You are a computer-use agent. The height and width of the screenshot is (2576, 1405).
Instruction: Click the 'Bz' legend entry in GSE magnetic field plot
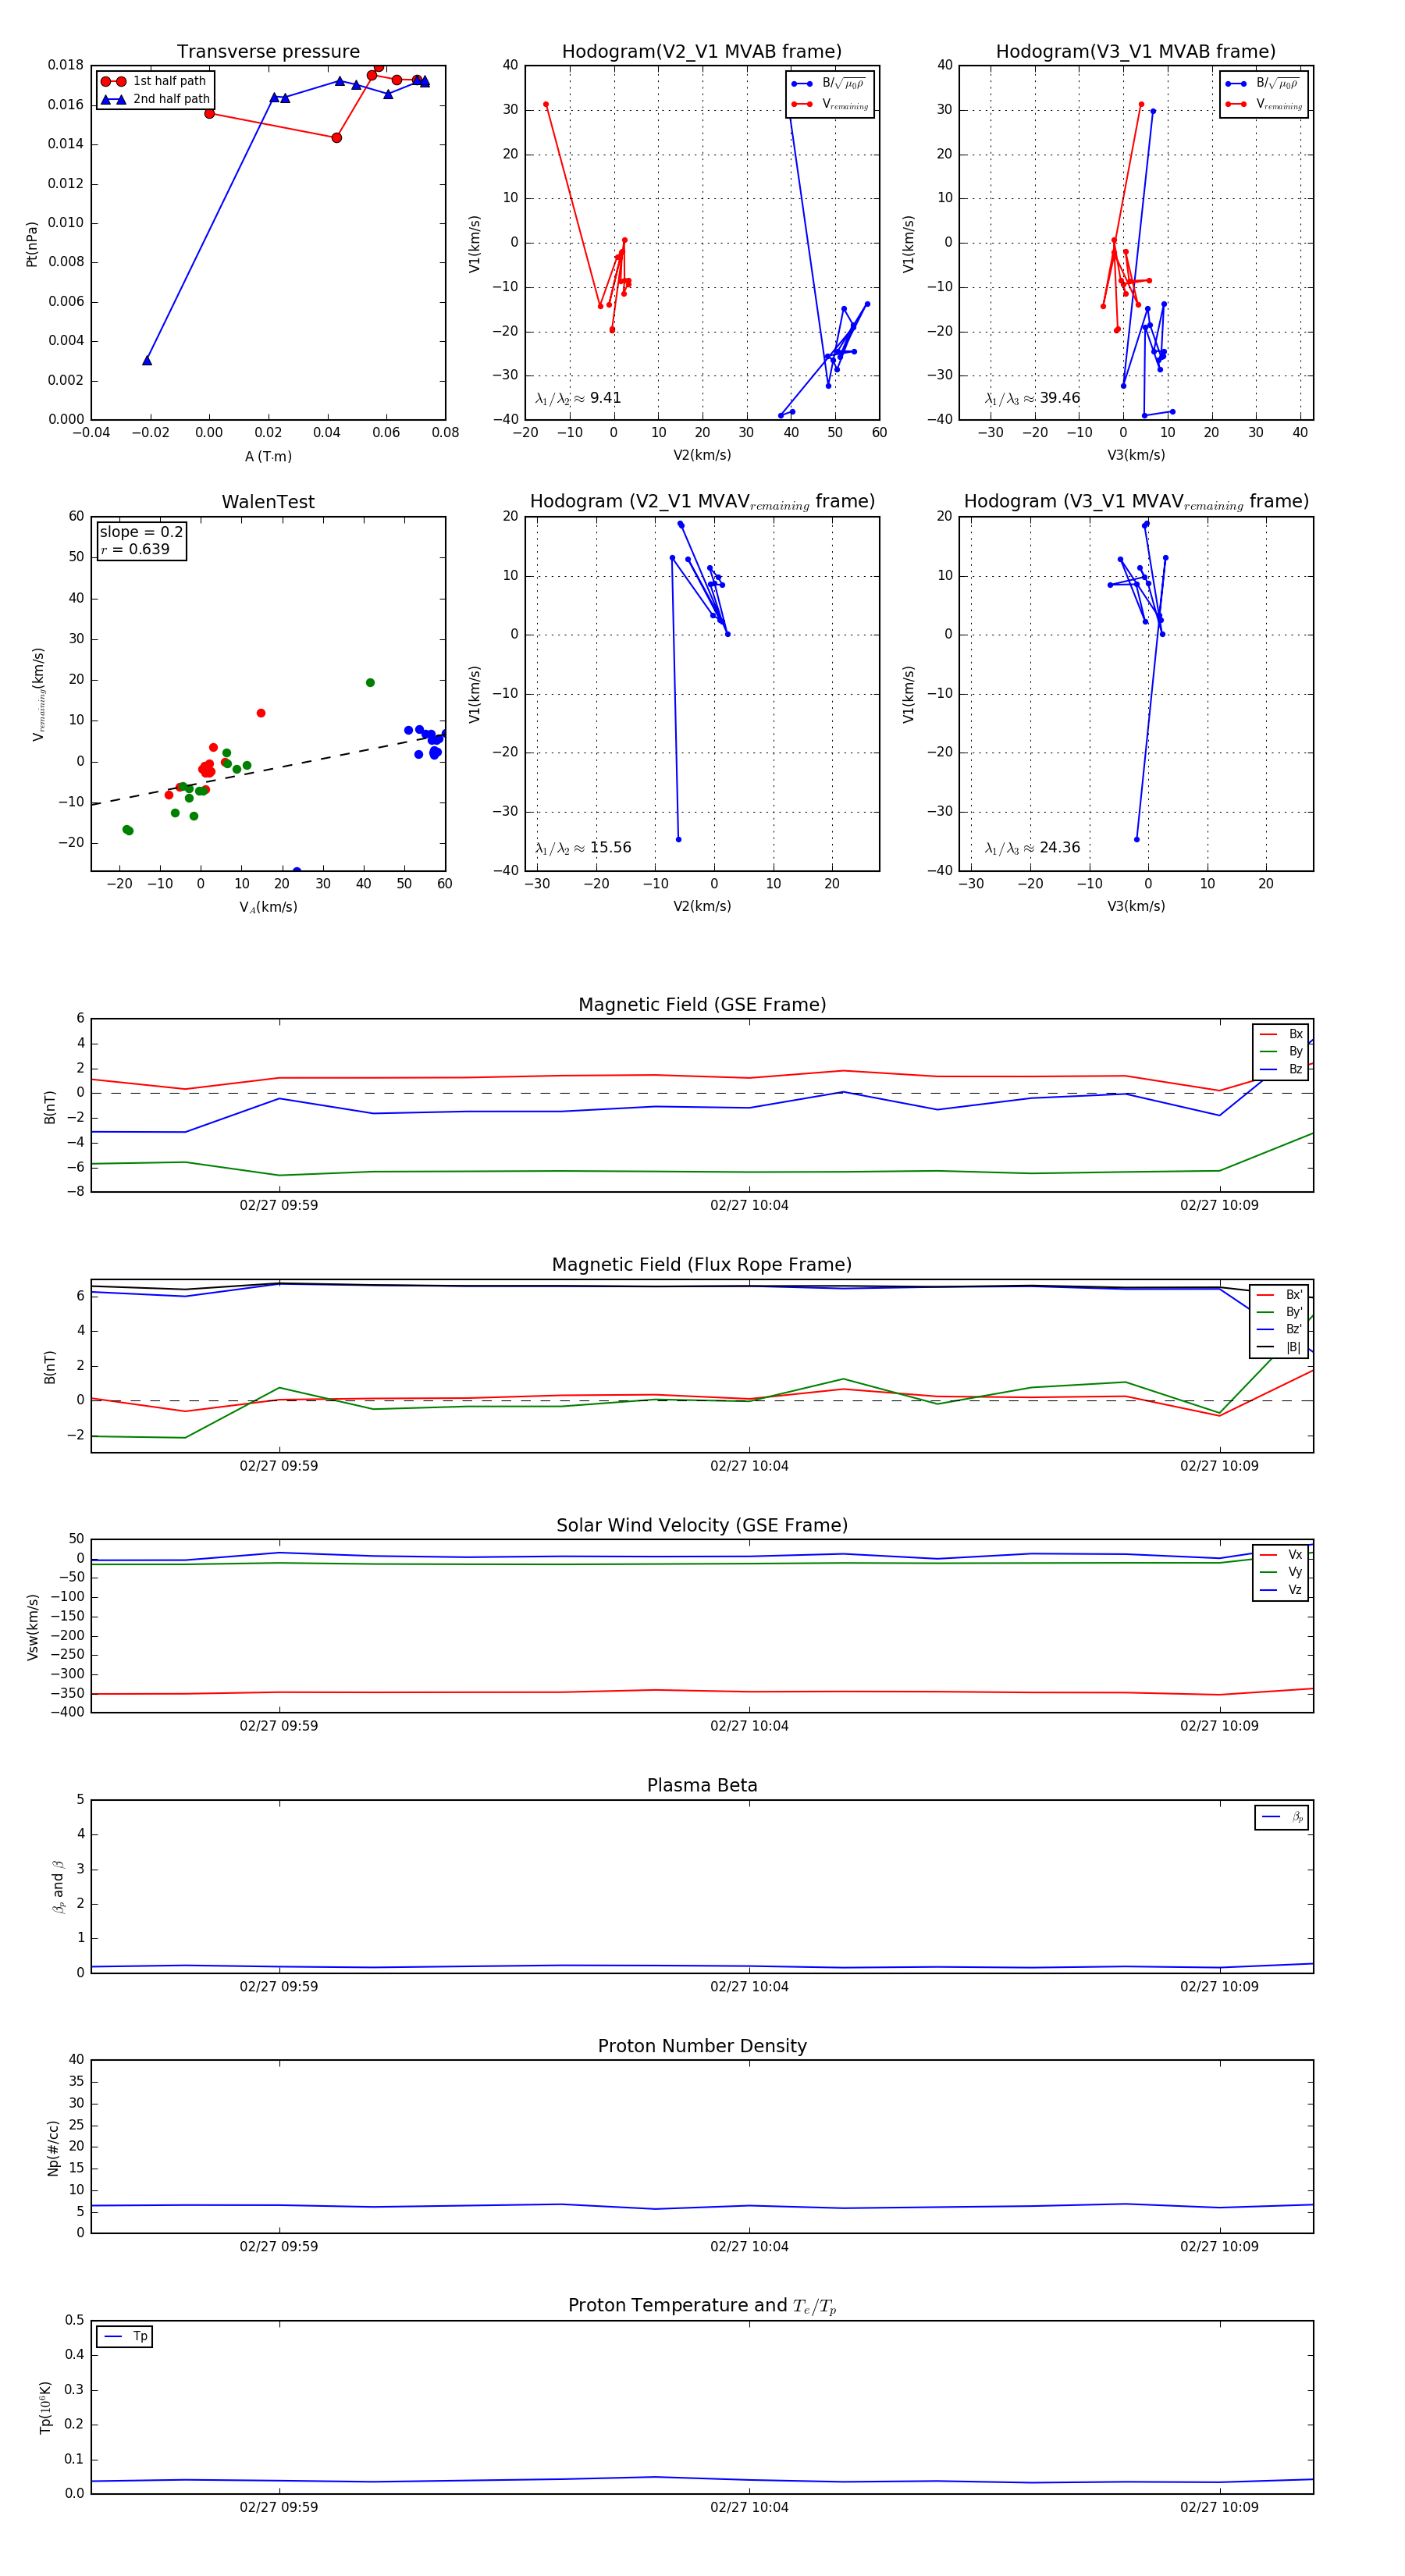pyautogui.click(x=1281, y=1070)
